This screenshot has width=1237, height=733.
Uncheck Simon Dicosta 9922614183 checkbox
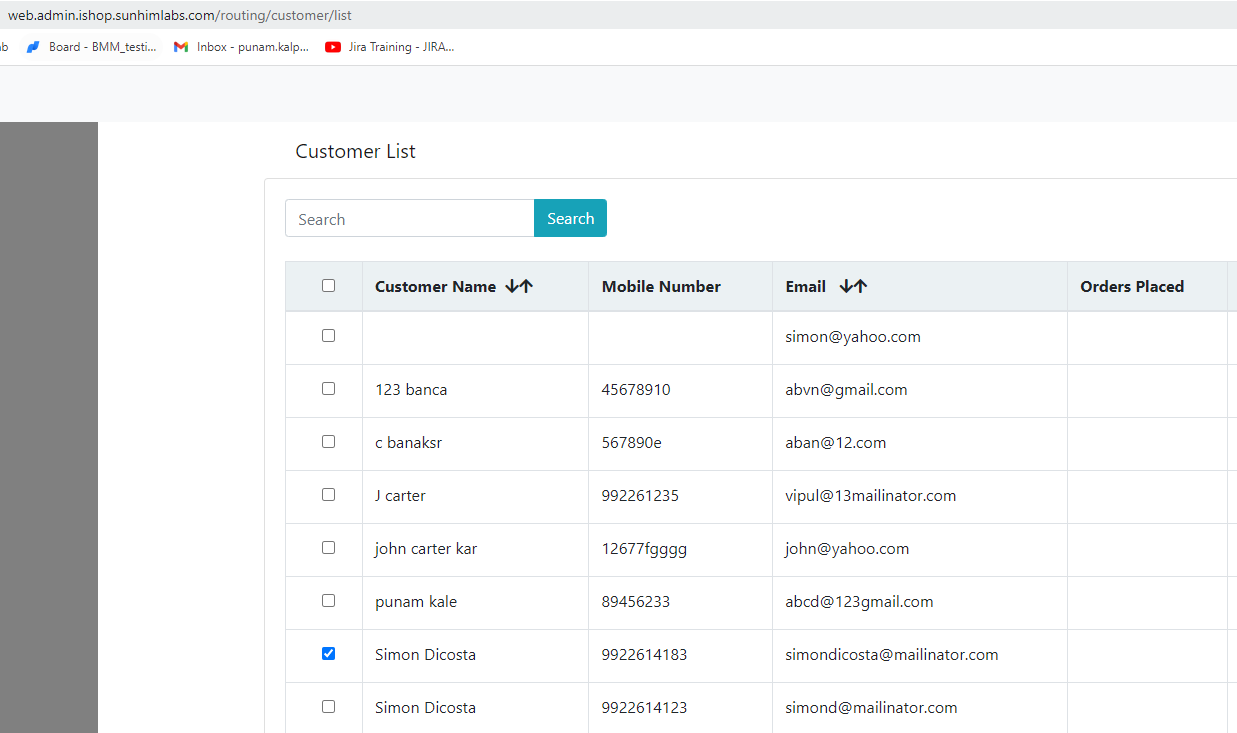(x=328, y=654)
